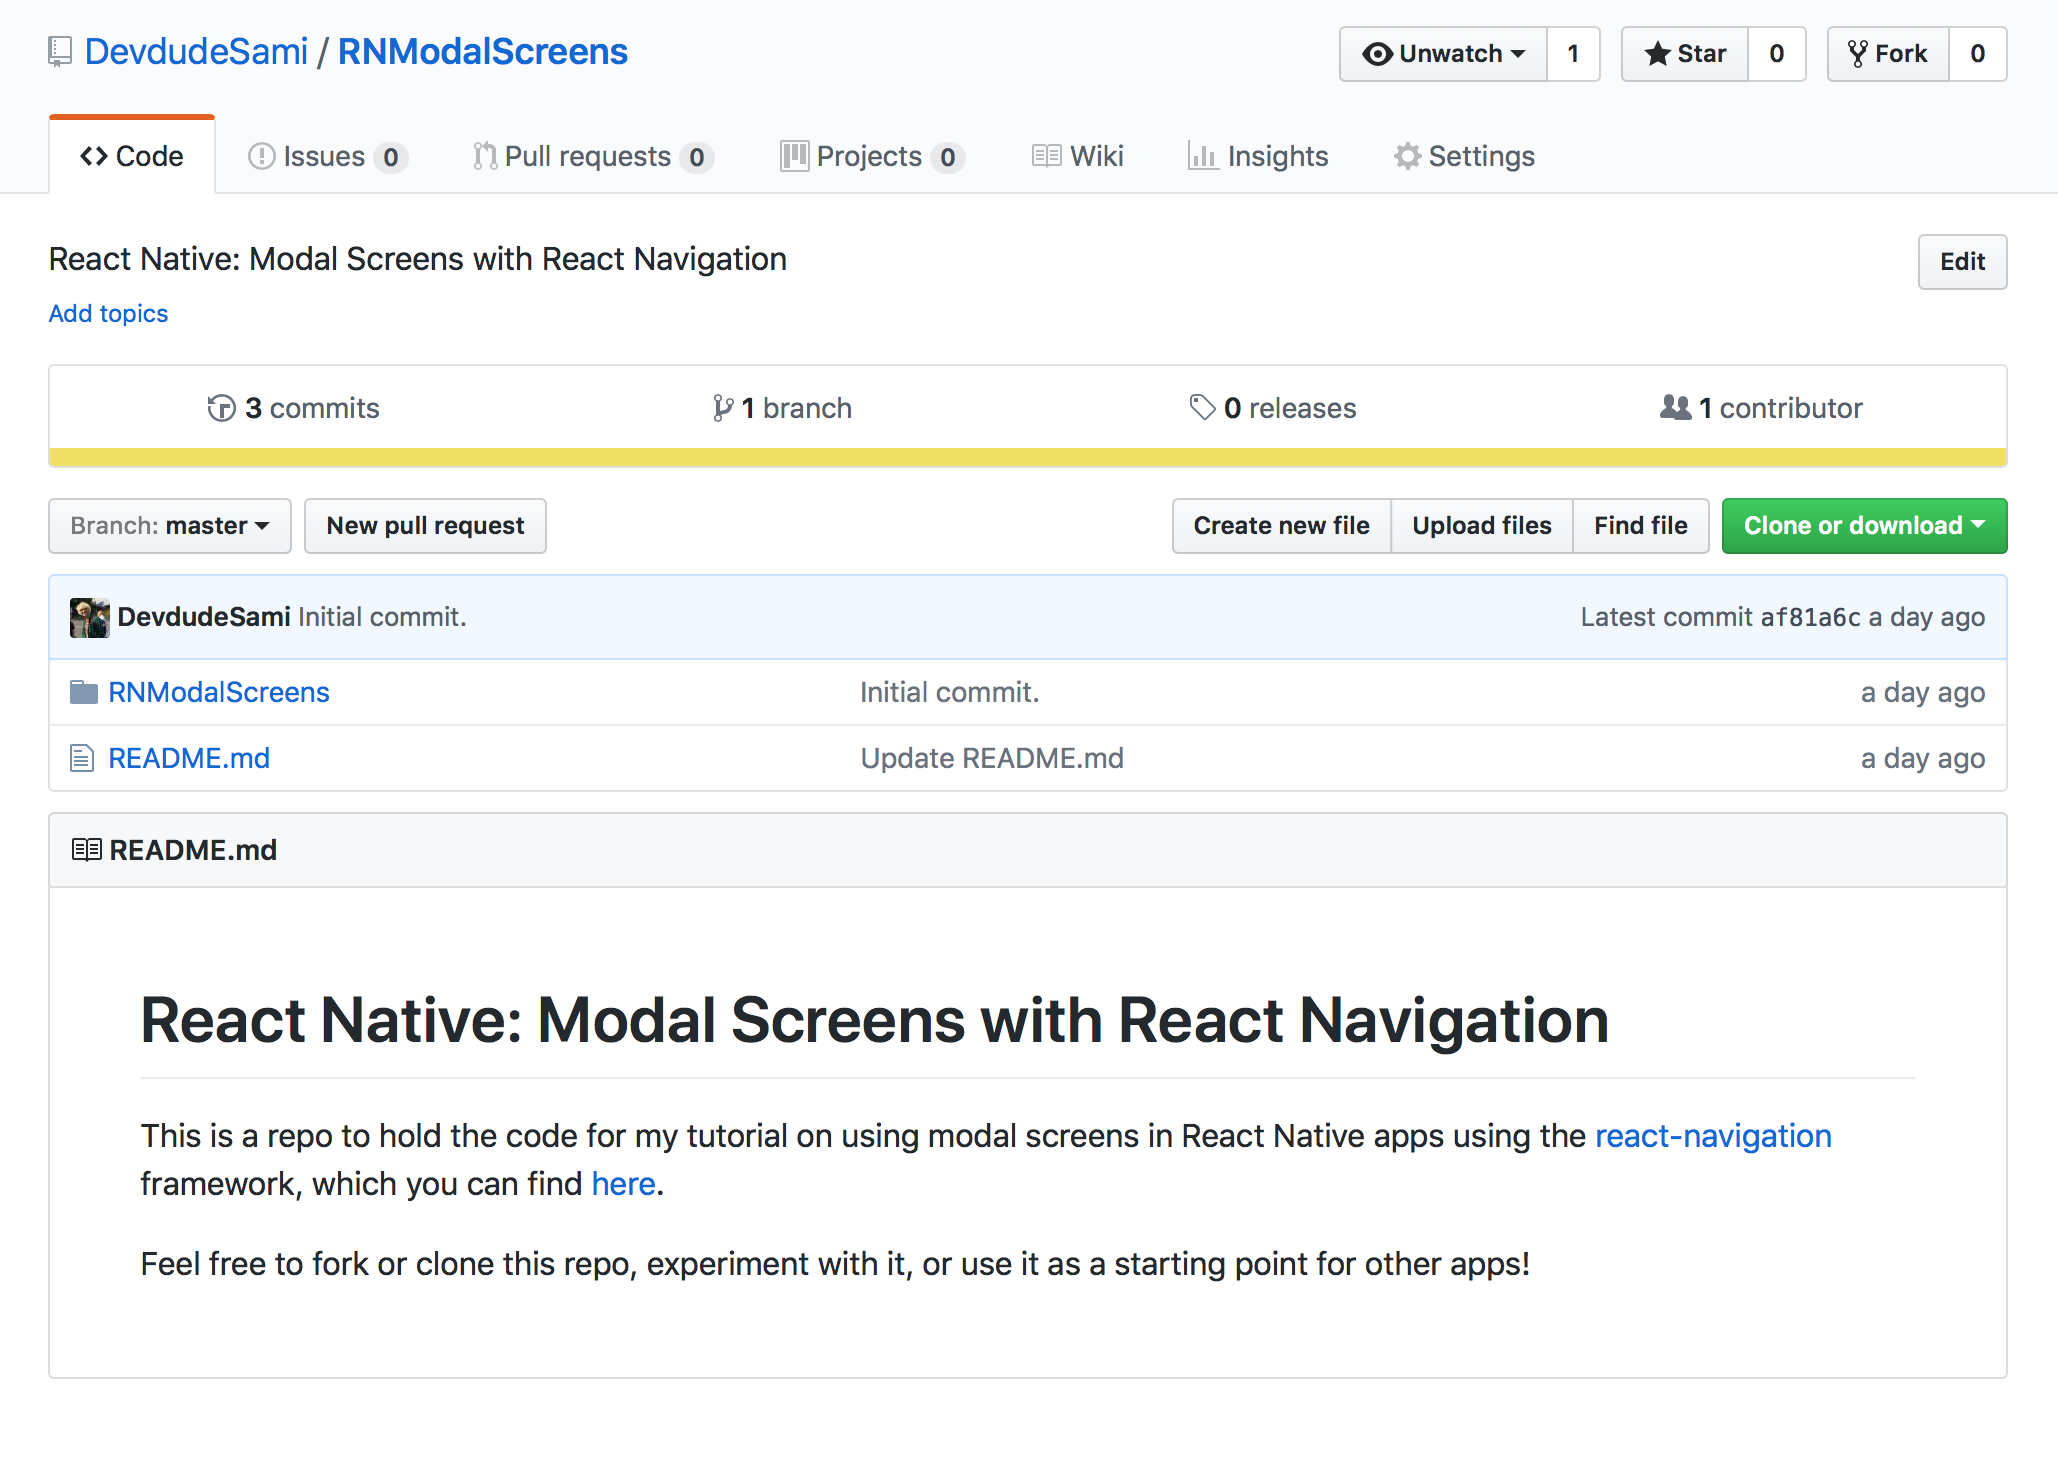The height and width of the screenshot is (1466, 2058).
Task: Click the Settings gear icon
Action: [x=1407, y=156]
